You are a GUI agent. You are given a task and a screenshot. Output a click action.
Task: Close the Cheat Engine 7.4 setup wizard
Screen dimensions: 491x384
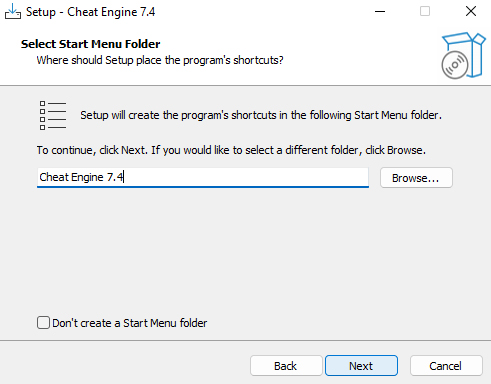click(x=471, y=11)
